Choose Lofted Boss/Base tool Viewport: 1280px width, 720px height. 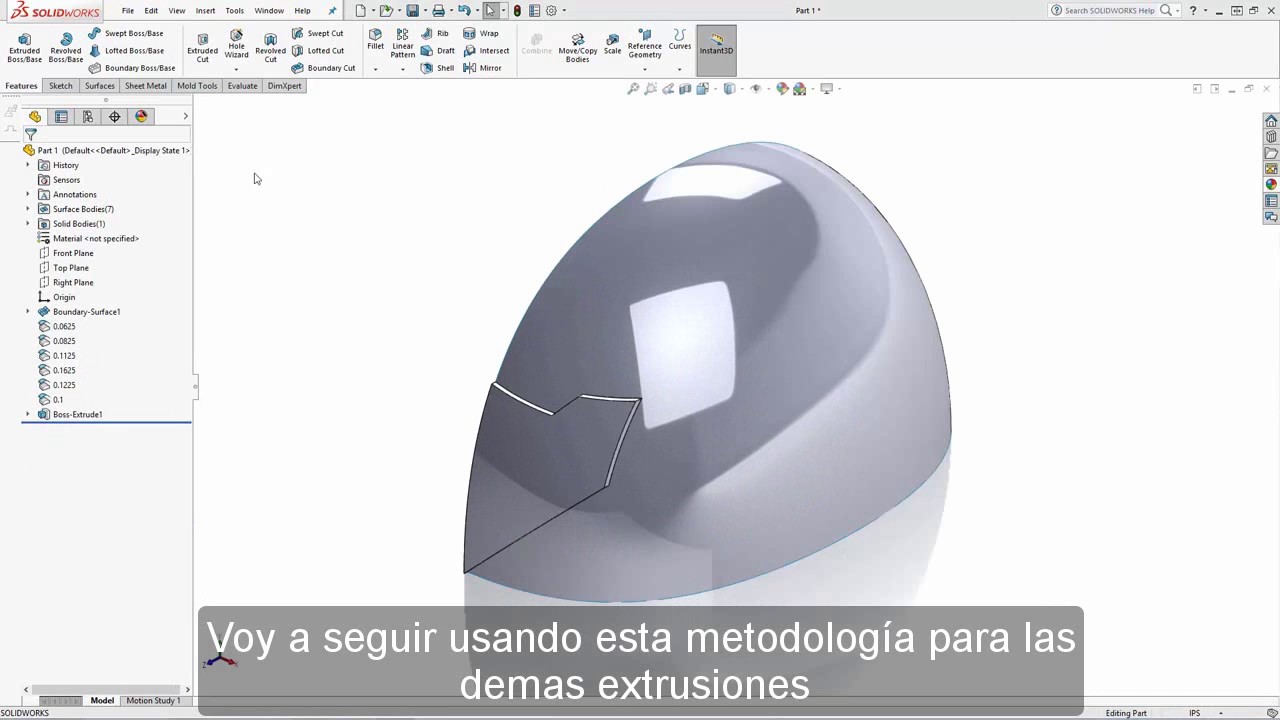[126, 50]
